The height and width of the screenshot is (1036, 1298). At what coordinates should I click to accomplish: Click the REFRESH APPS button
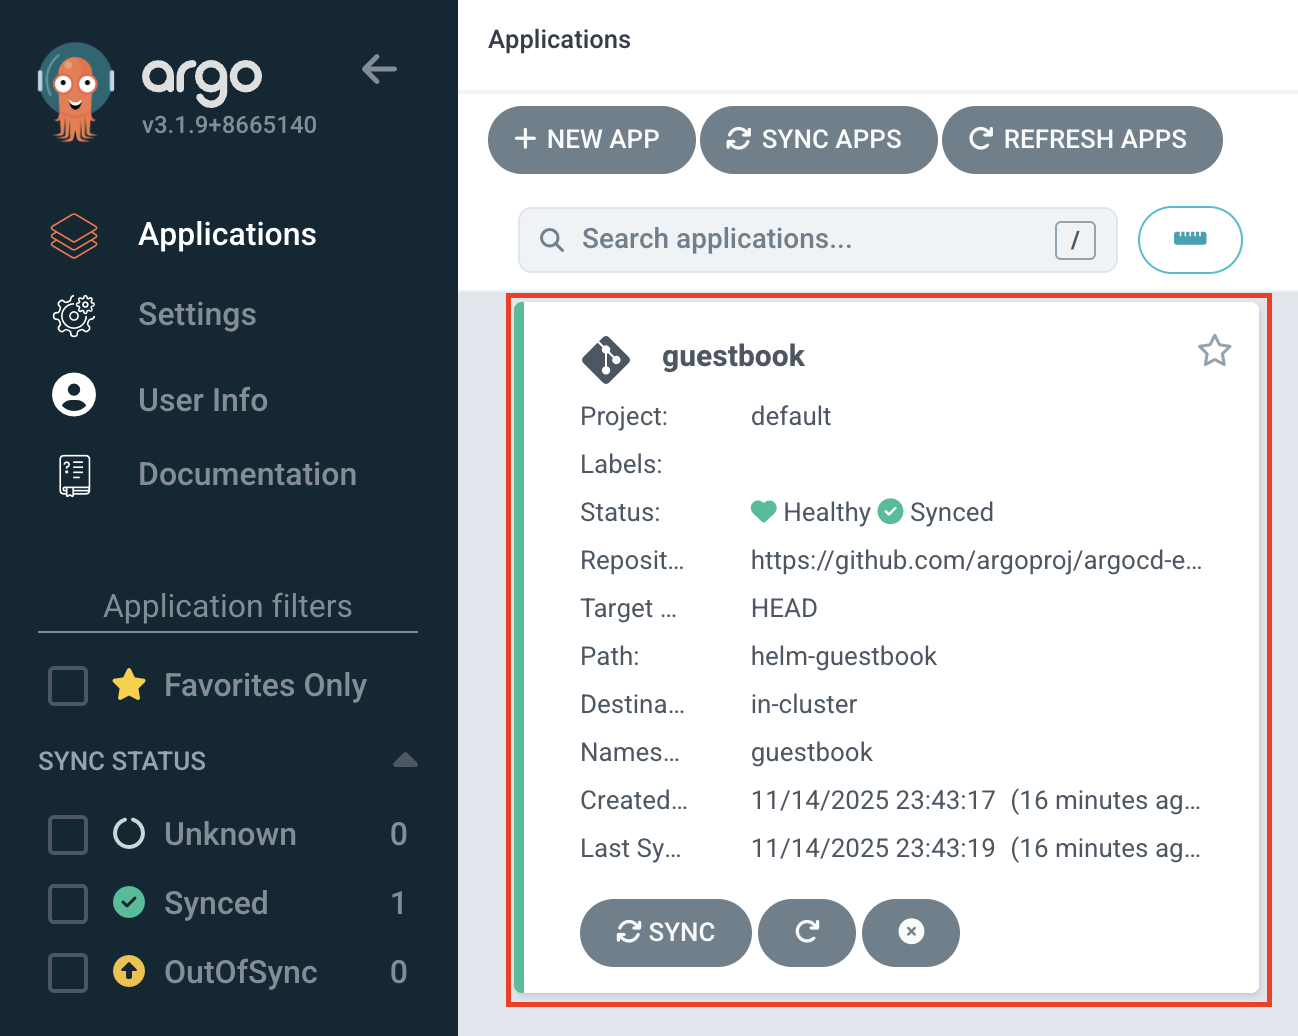[1082, 139]
